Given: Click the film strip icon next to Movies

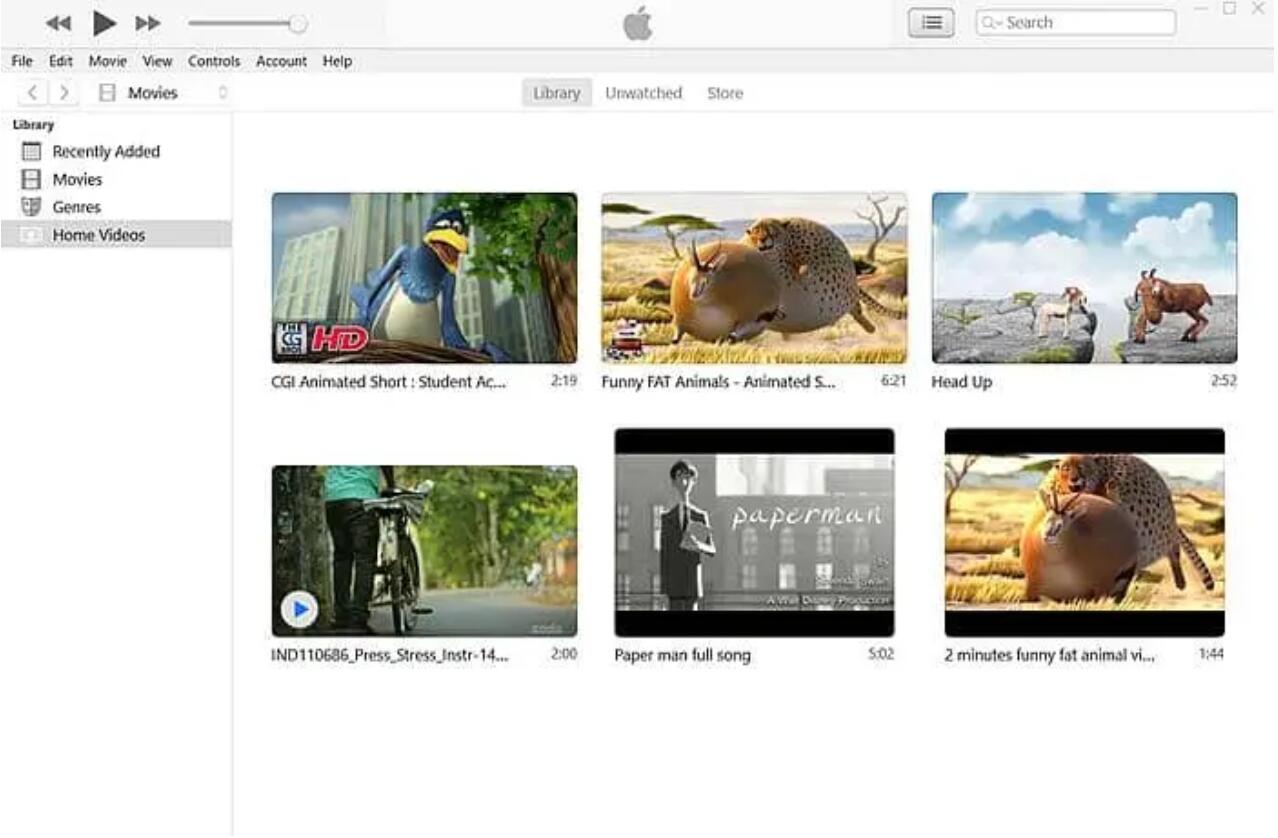Looking at the screenshot, I should pyautogui.click(x=32, y=179).
